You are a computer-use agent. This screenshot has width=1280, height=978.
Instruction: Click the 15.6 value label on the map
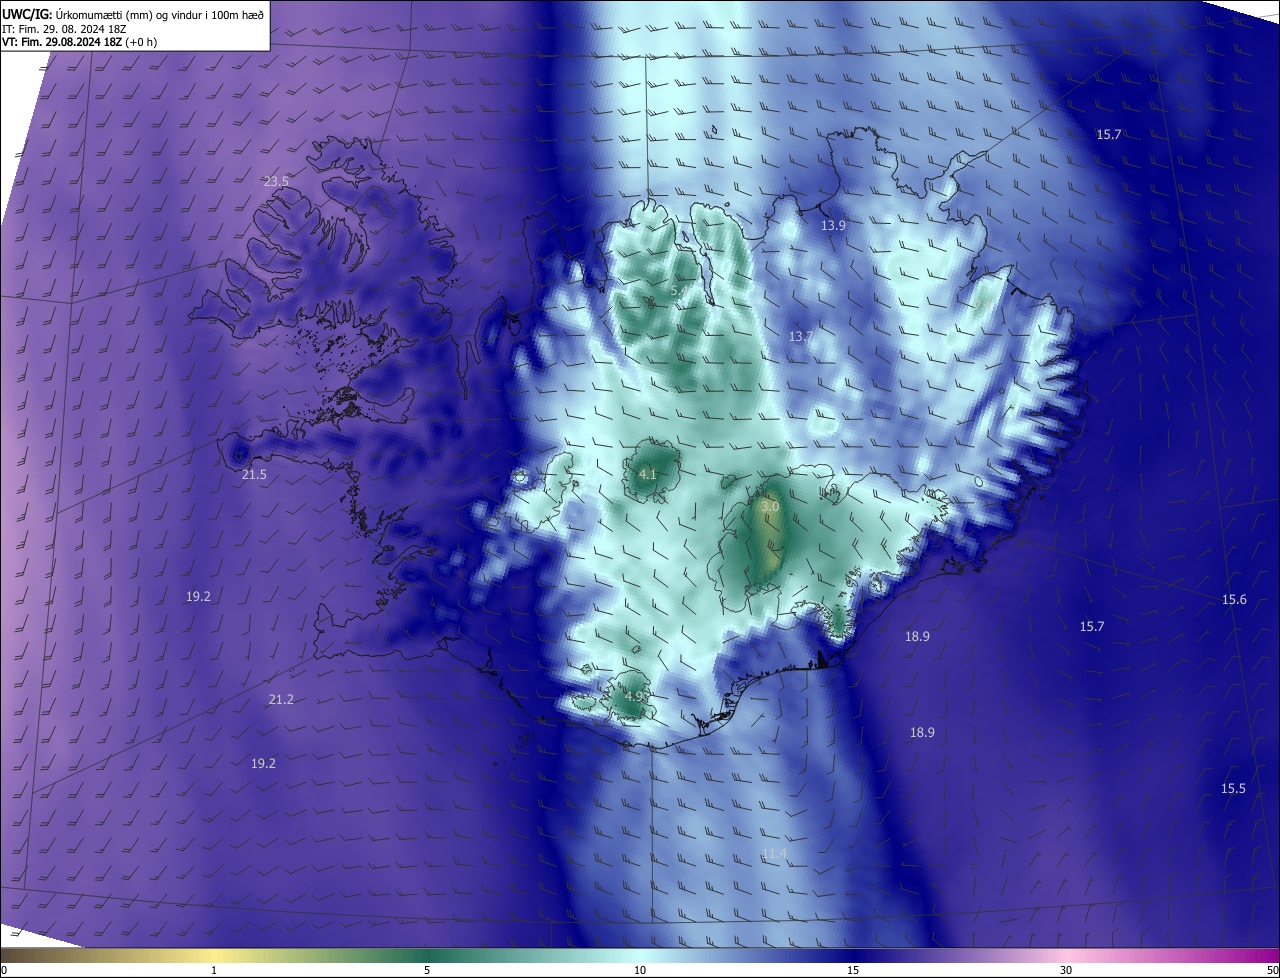coord(1234,600)
